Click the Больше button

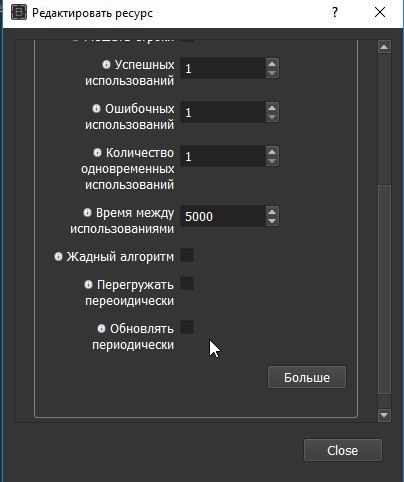click(x=307, y=377)
